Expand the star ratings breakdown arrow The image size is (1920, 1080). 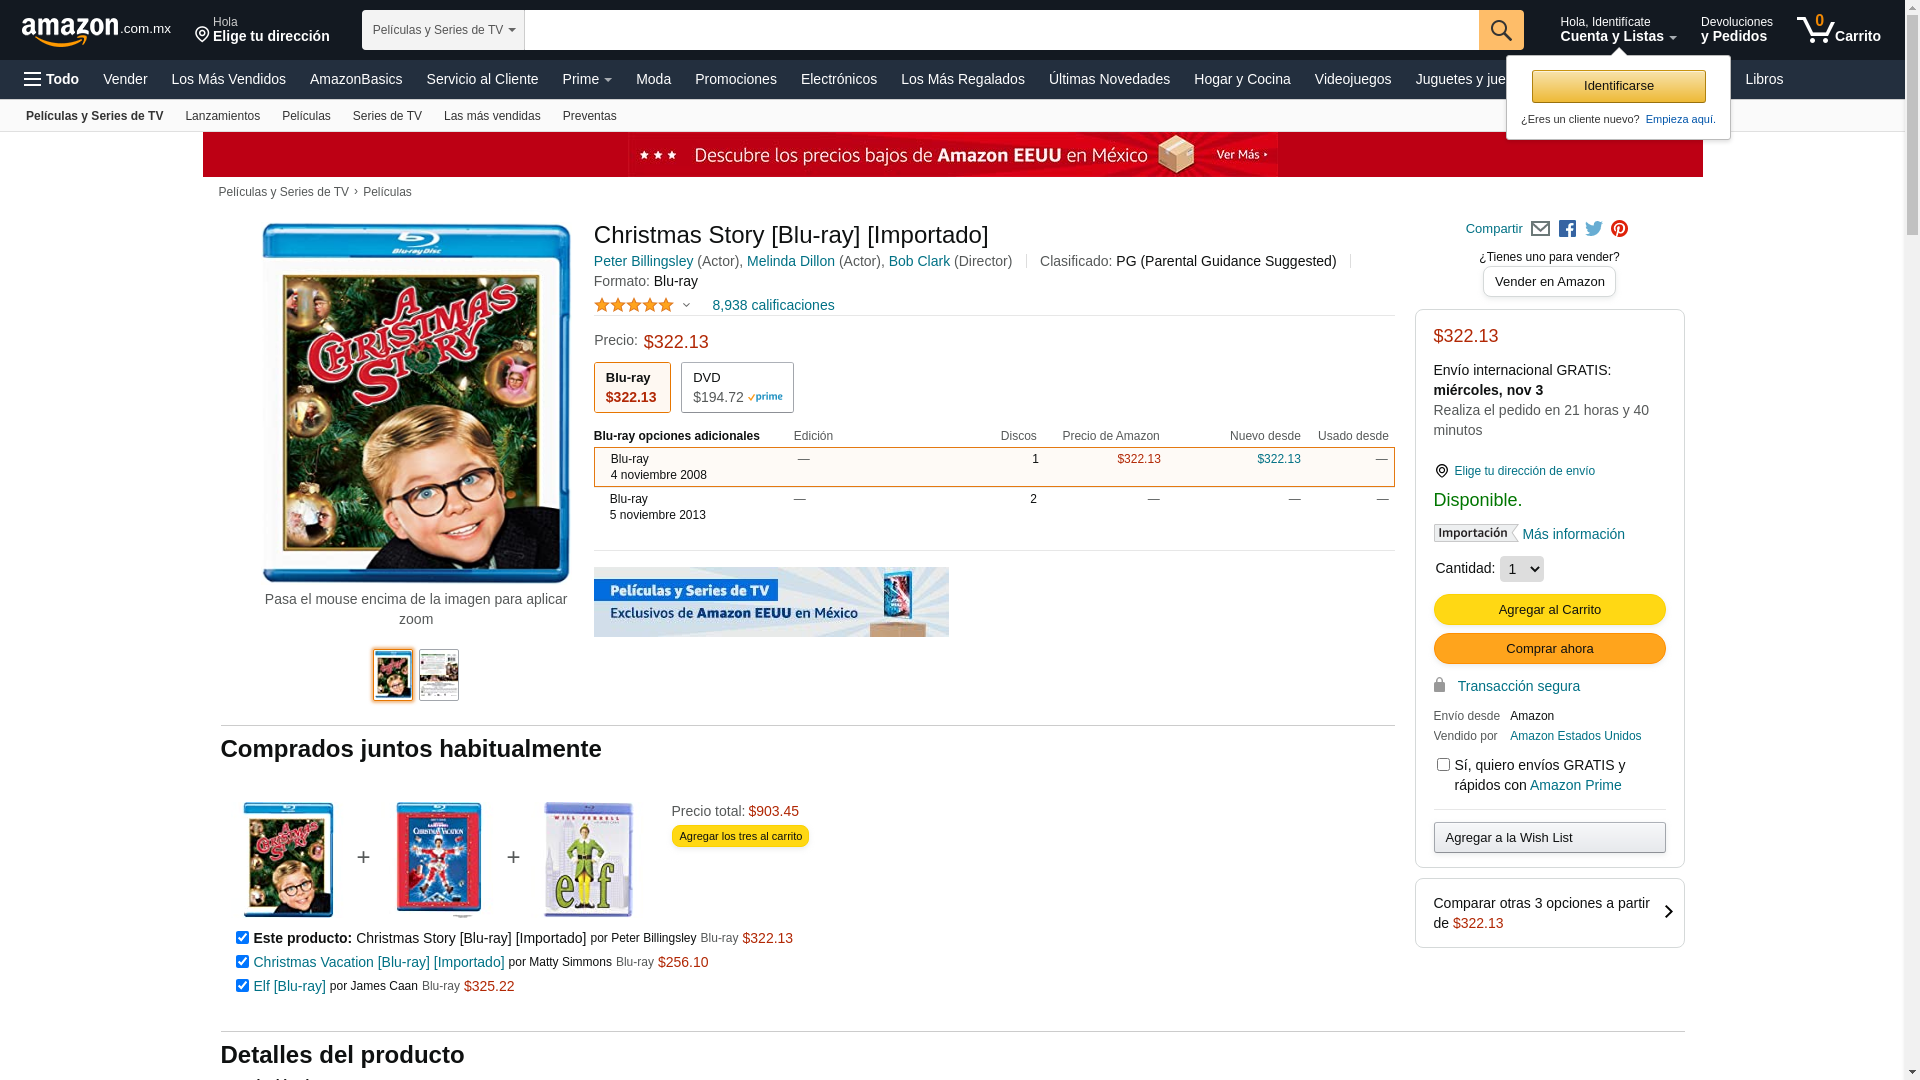(x=686, y=306)
